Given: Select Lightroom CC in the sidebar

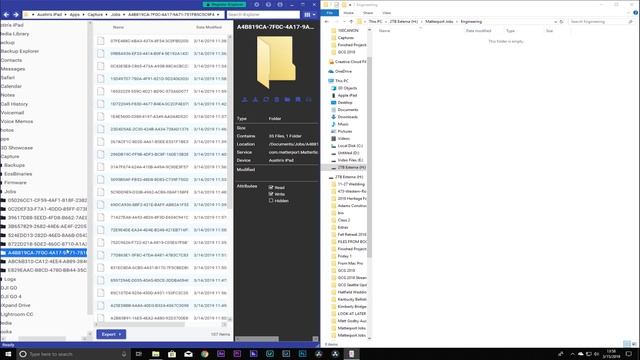Looking at the screenshot, I should coord(17,314).
